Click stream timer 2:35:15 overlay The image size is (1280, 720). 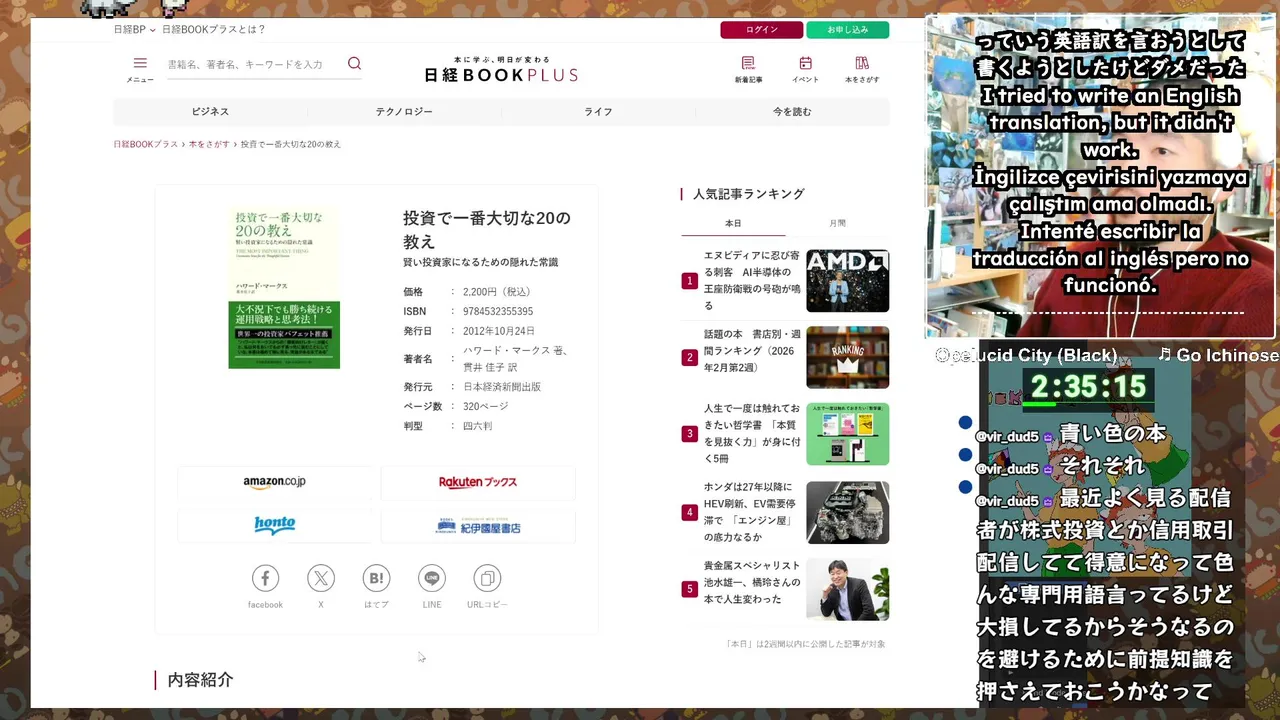1088,387
